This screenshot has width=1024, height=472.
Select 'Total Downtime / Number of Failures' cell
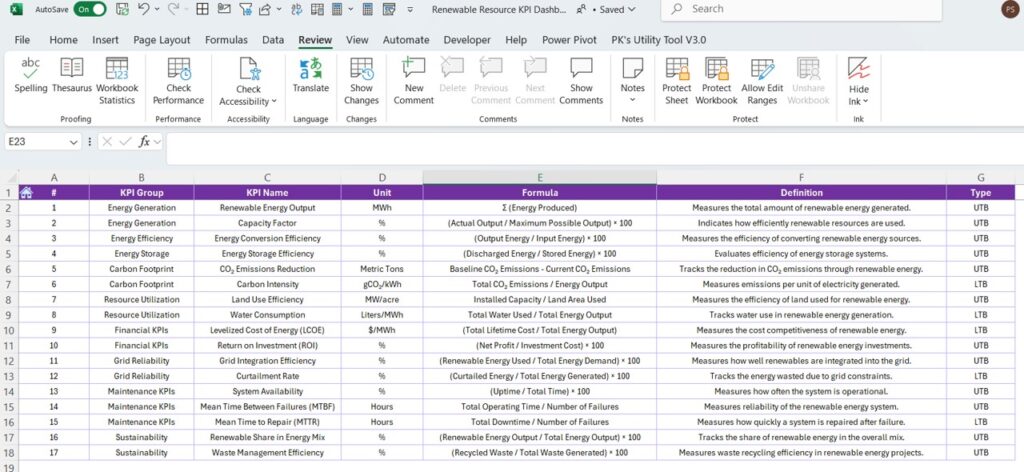point(540,422)
